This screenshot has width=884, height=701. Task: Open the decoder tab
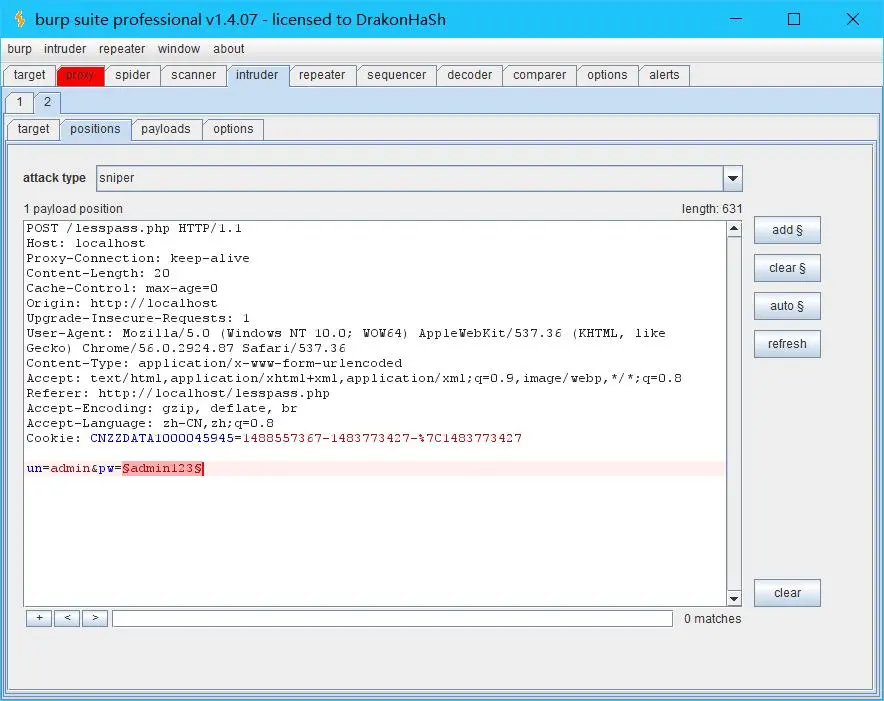(470, 75)
